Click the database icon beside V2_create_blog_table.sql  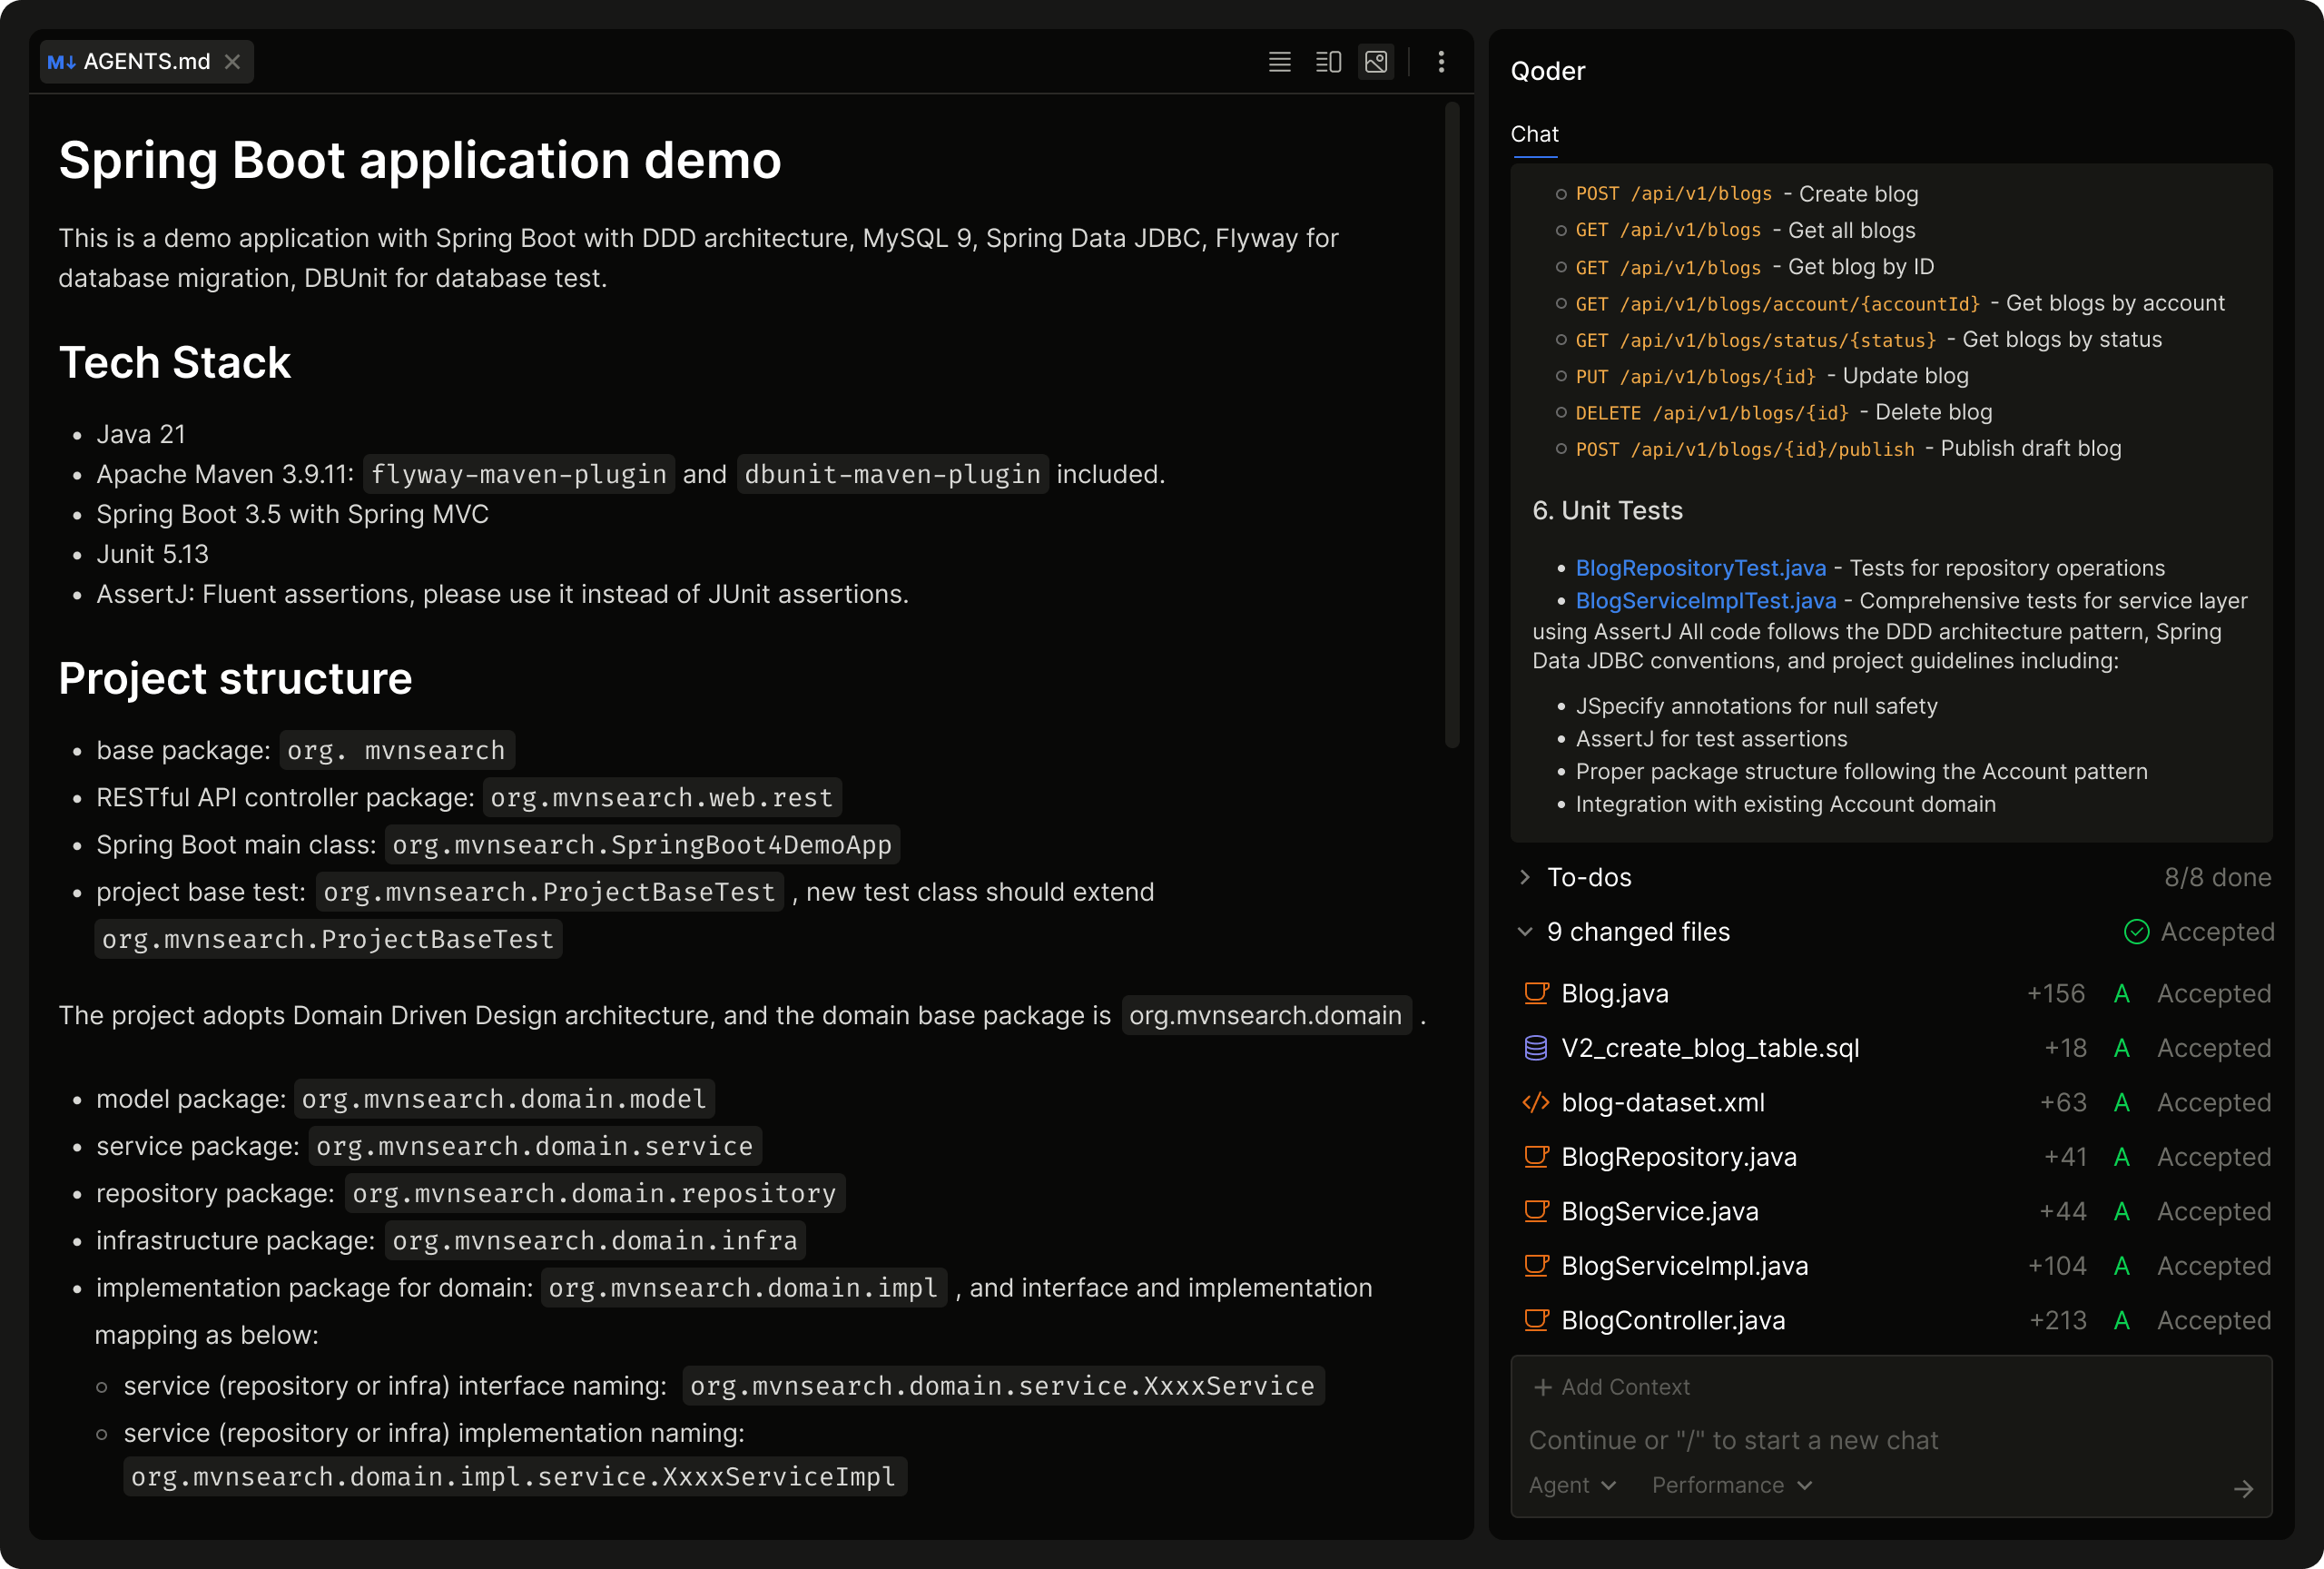coord(1535,1048)
